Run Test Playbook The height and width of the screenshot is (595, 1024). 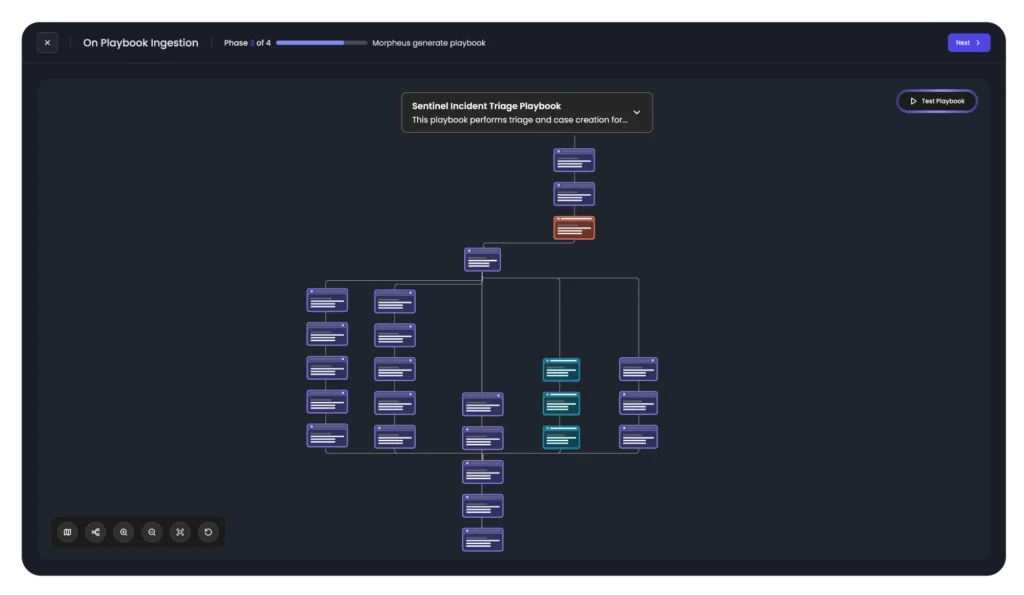point(936,101)
